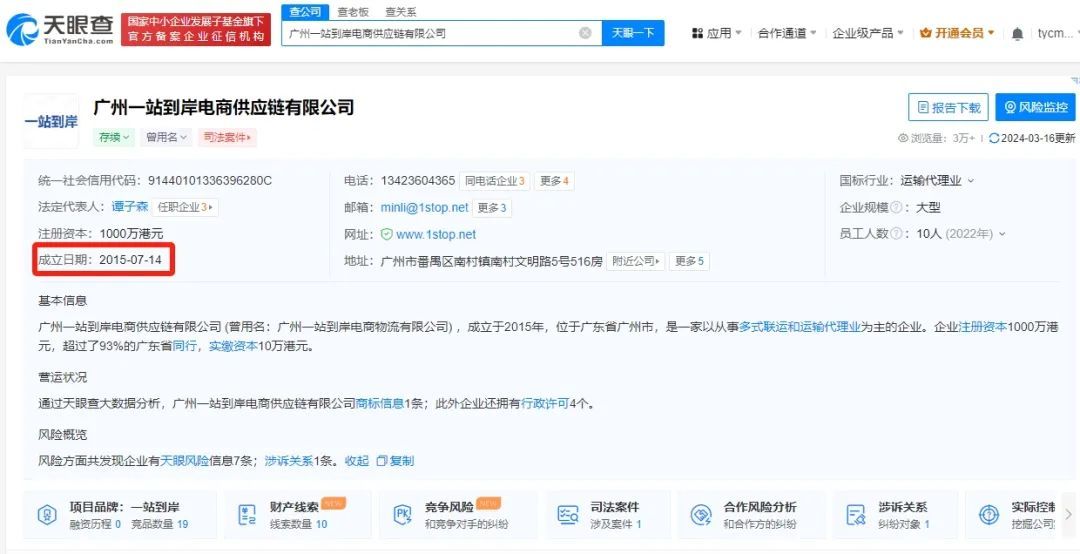Click the 风险监控 button

coord(1036,107)
